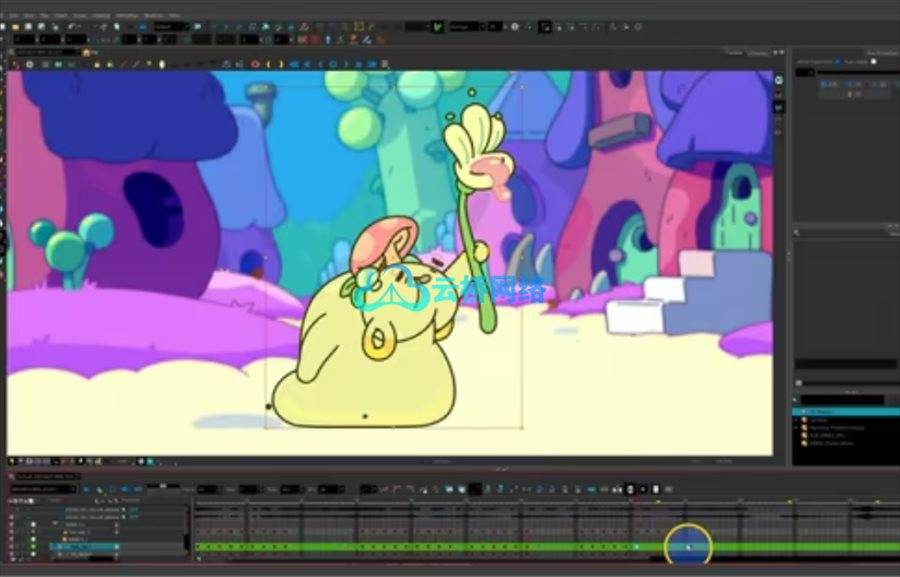The height and width of the screenshot is (577, 900).
Task: Click the folder icon of the second library item
Action: coord(804,420)
